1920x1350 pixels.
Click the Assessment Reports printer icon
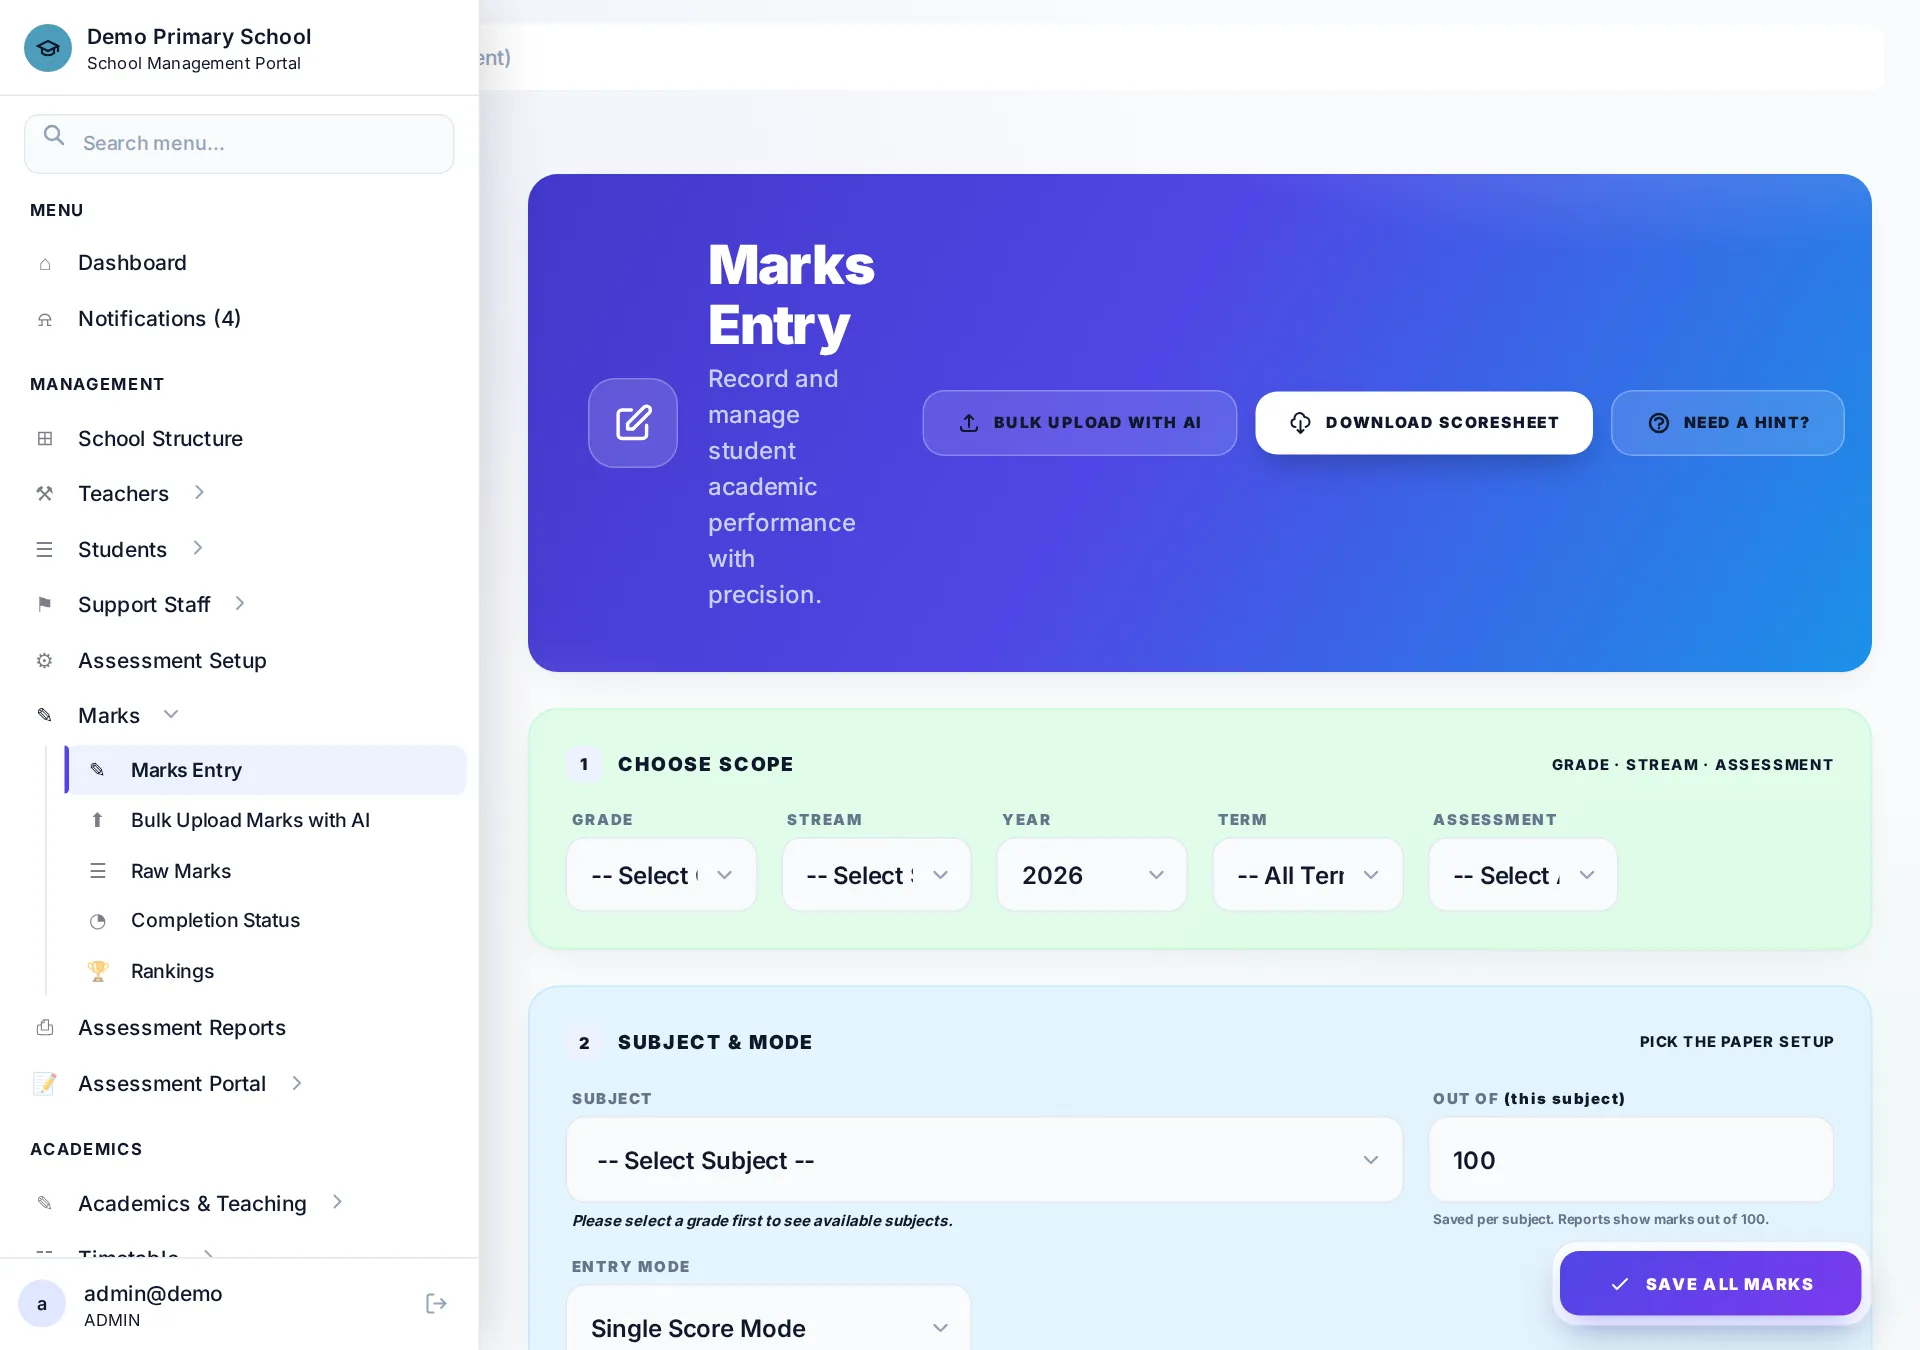coord(45,1028)
